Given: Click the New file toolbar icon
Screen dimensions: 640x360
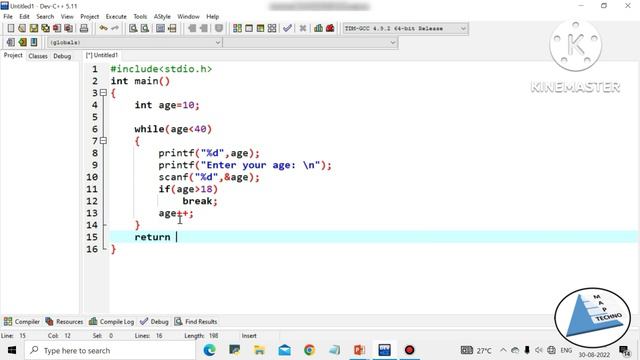Looking at the screenshot, I should [x=11, y=28].
